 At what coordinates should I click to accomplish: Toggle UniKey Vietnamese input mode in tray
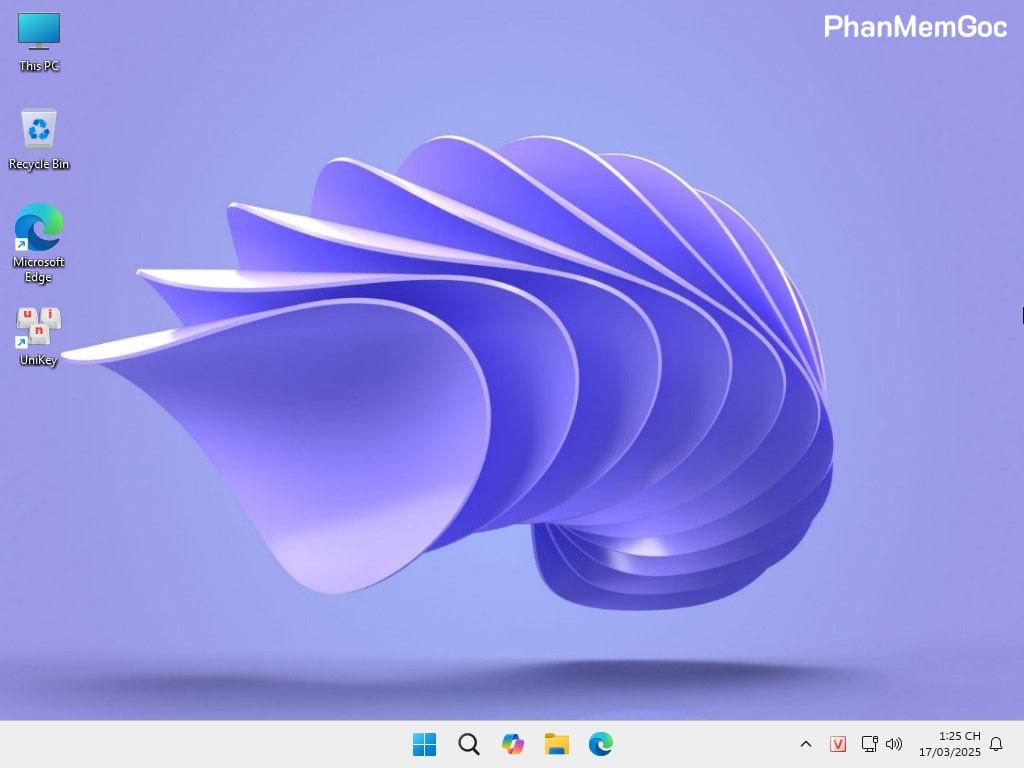tap(838, 744)
